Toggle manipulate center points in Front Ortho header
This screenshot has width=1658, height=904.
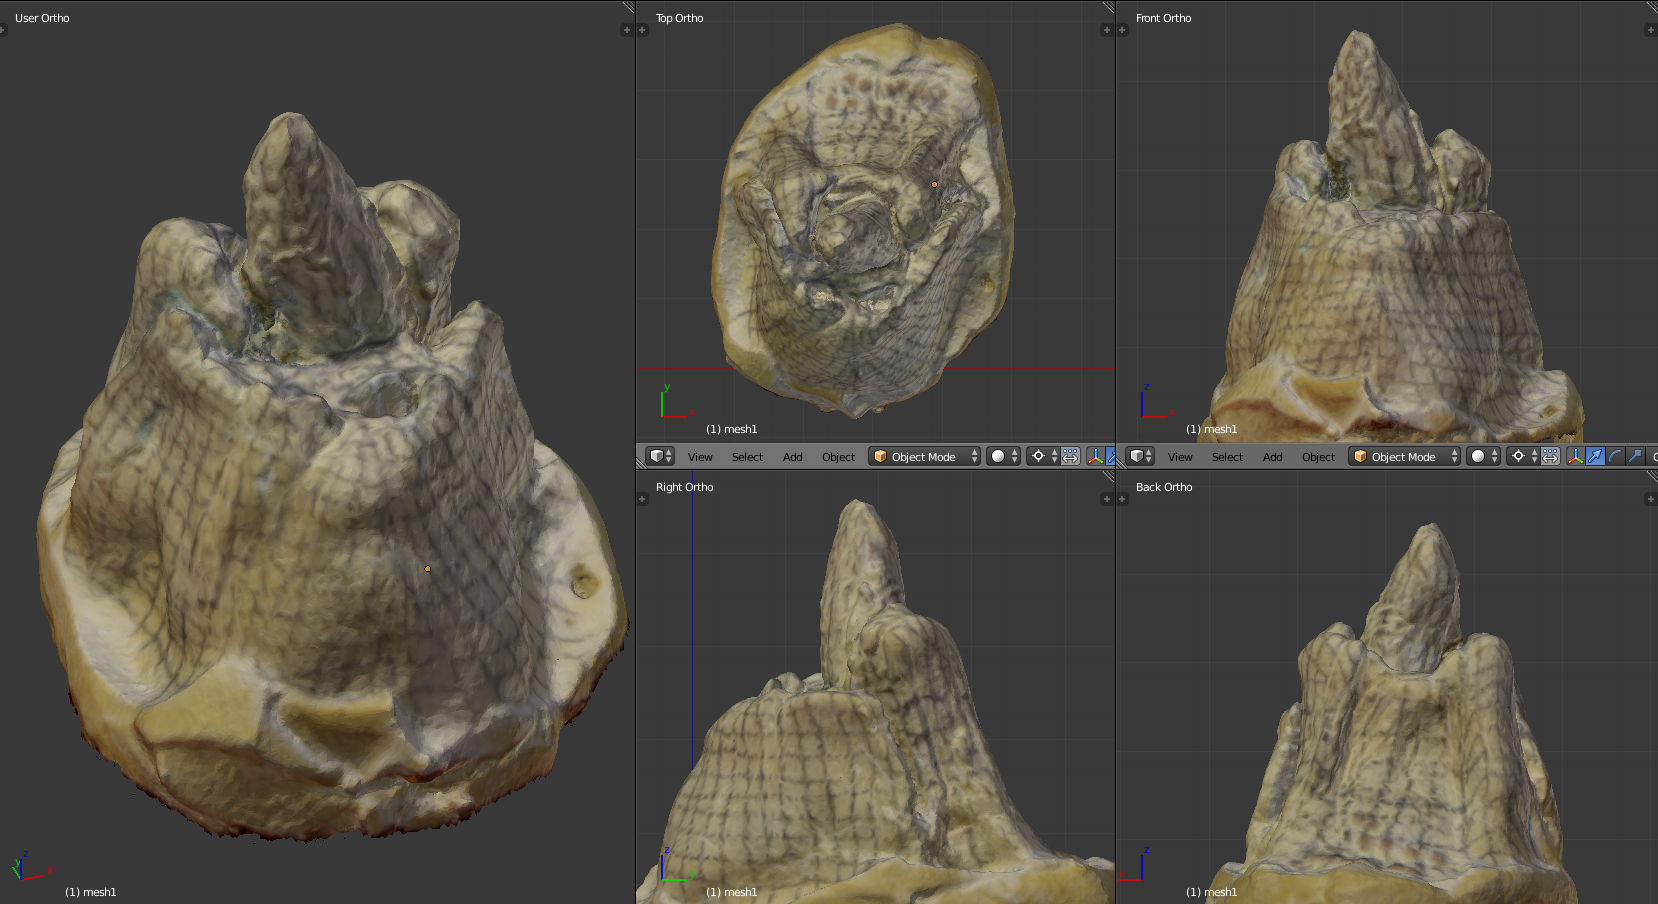[x=1550, y=456]
